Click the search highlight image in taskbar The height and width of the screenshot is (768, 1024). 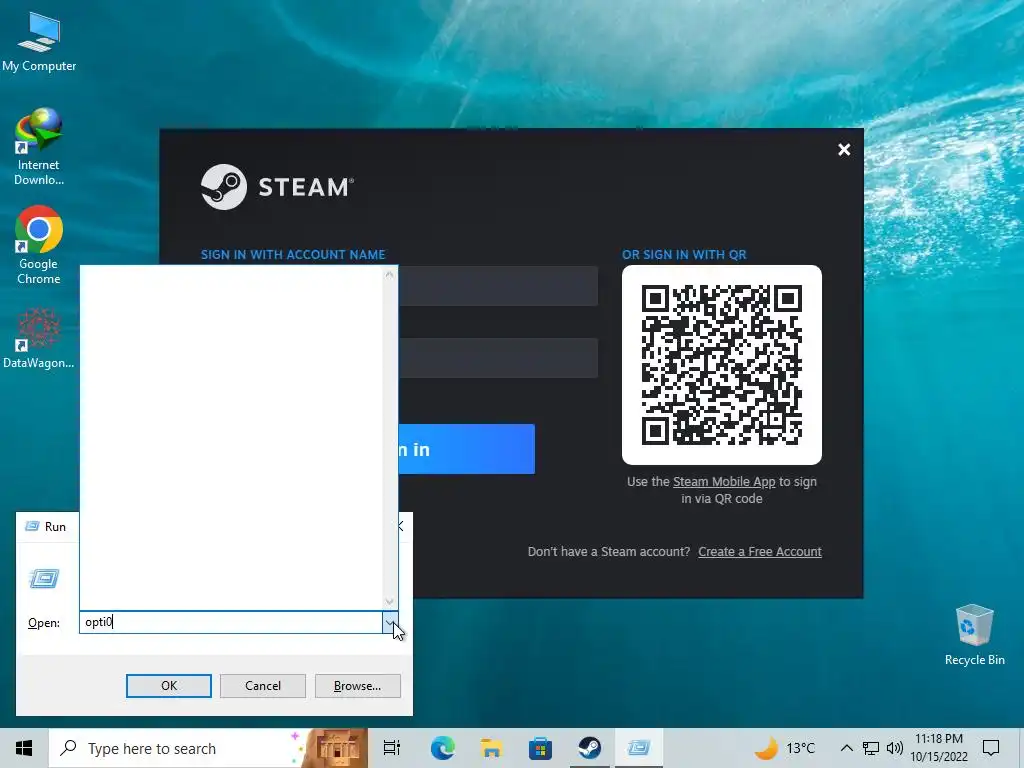[332, 748]
